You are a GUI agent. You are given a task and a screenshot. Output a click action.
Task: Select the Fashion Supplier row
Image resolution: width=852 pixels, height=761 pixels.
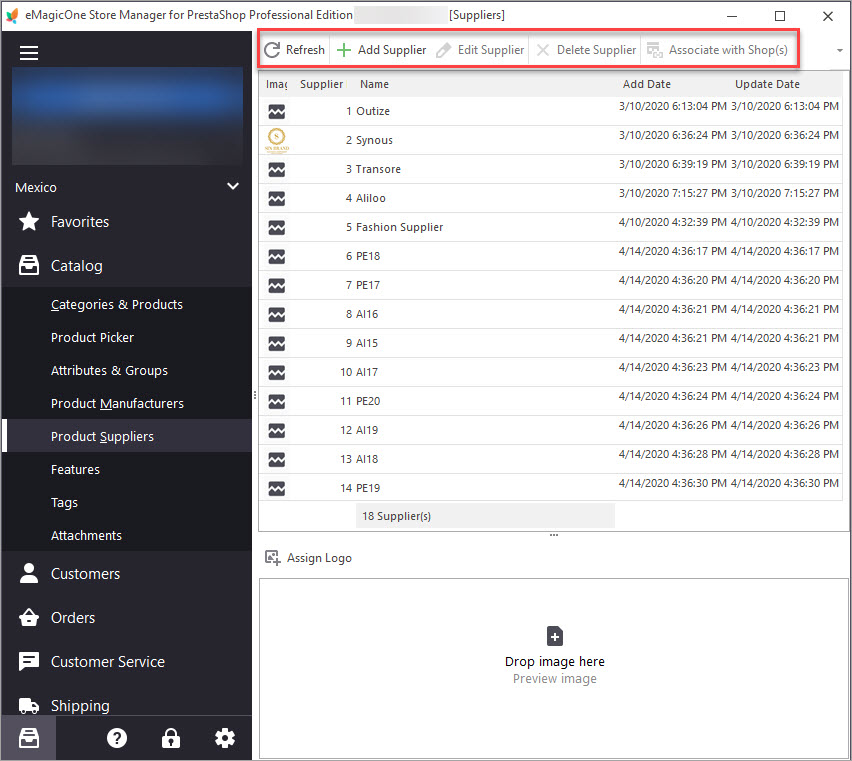click(550, 227)
